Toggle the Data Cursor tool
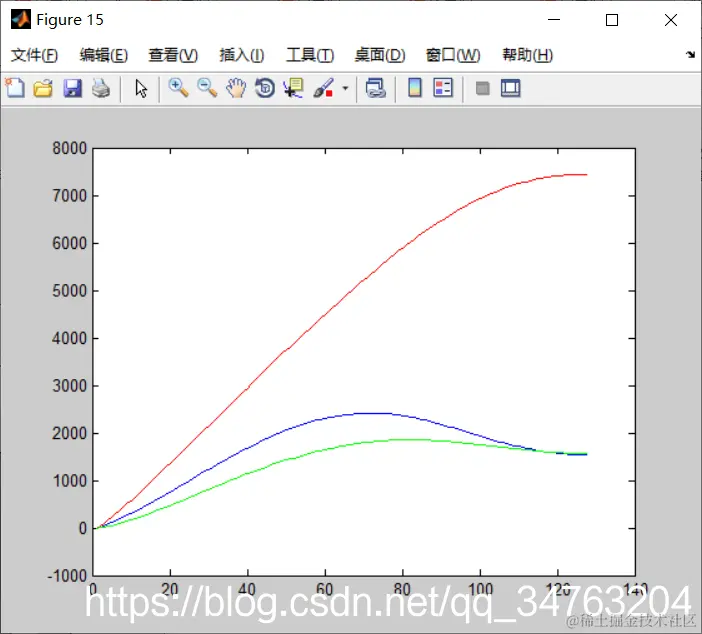Screen dimensions: 702x634 click(x=294, y=88)
